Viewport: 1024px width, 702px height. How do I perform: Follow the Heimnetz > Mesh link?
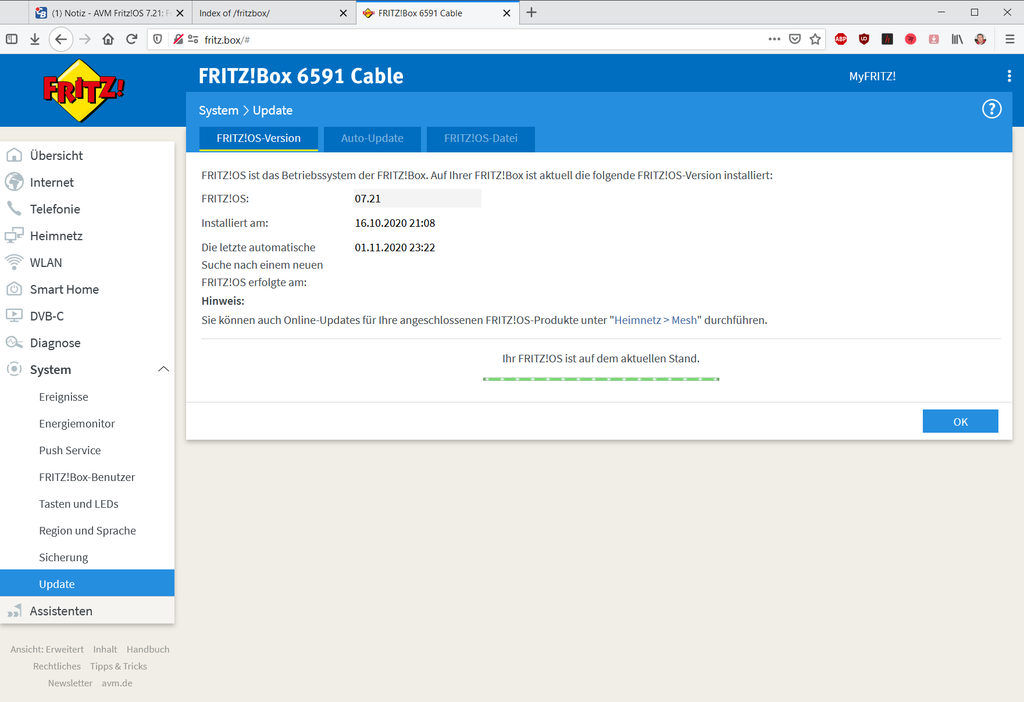click(656, 320)
